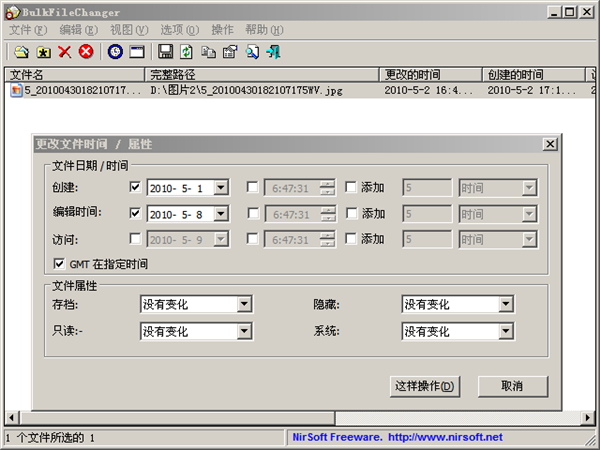
Task: Click the jpg file icon in list row
Action: click(x=16, y=90)
